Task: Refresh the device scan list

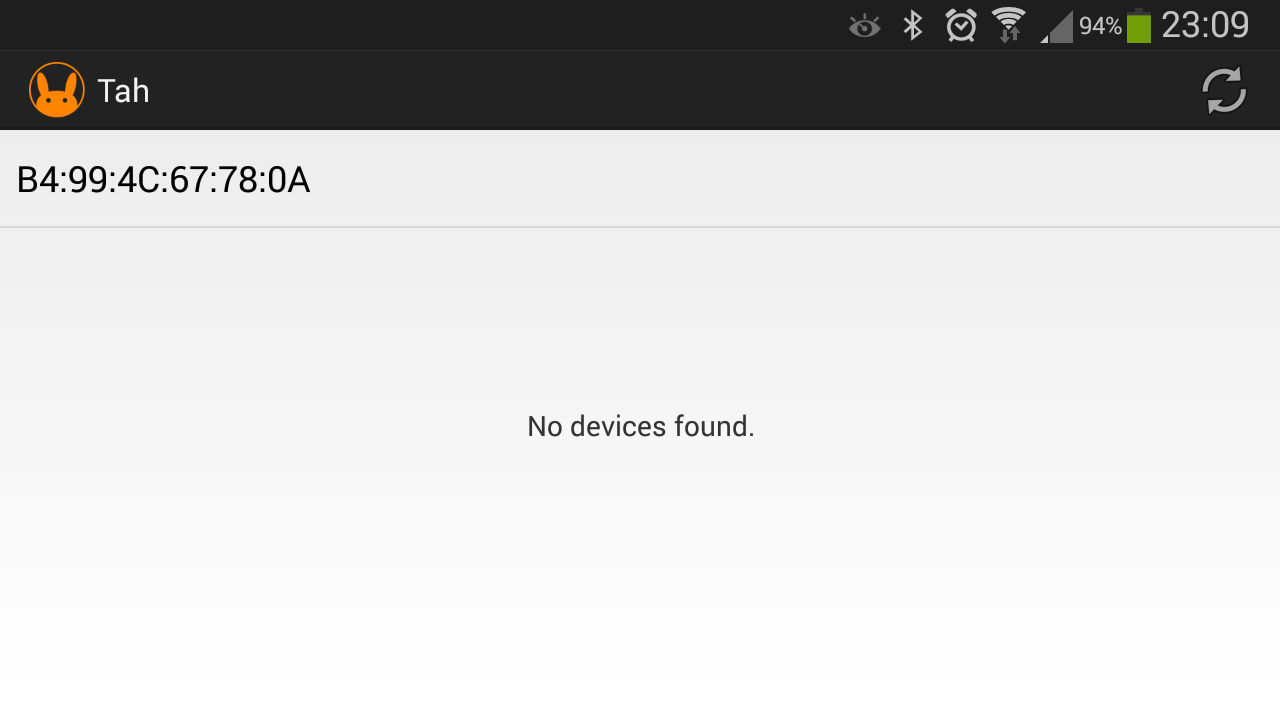Action: (1223, 91)
